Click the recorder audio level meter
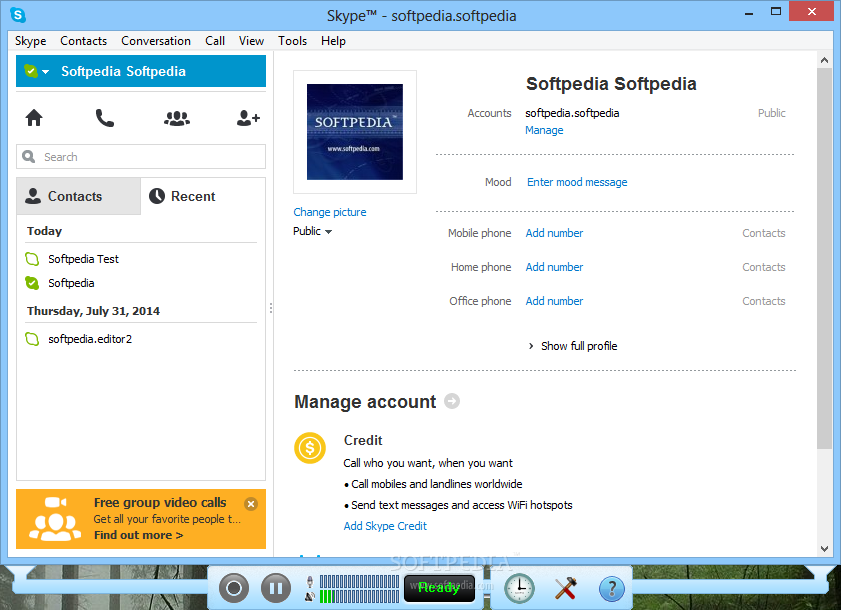 pyautogui.click(x=359, y=589)
